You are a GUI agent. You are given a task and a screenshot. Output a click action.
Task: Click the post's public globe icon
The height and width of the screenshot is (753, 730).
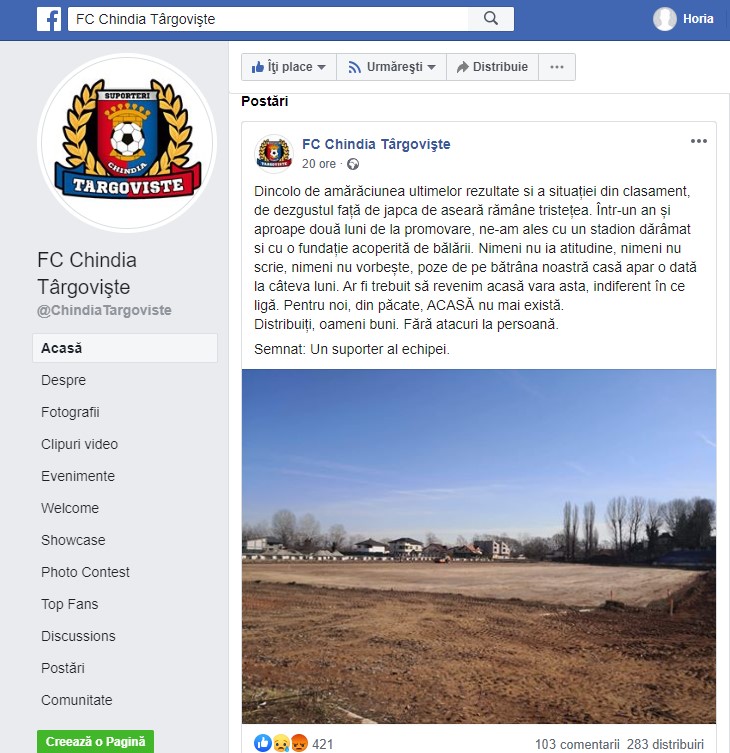coord(353,164)
